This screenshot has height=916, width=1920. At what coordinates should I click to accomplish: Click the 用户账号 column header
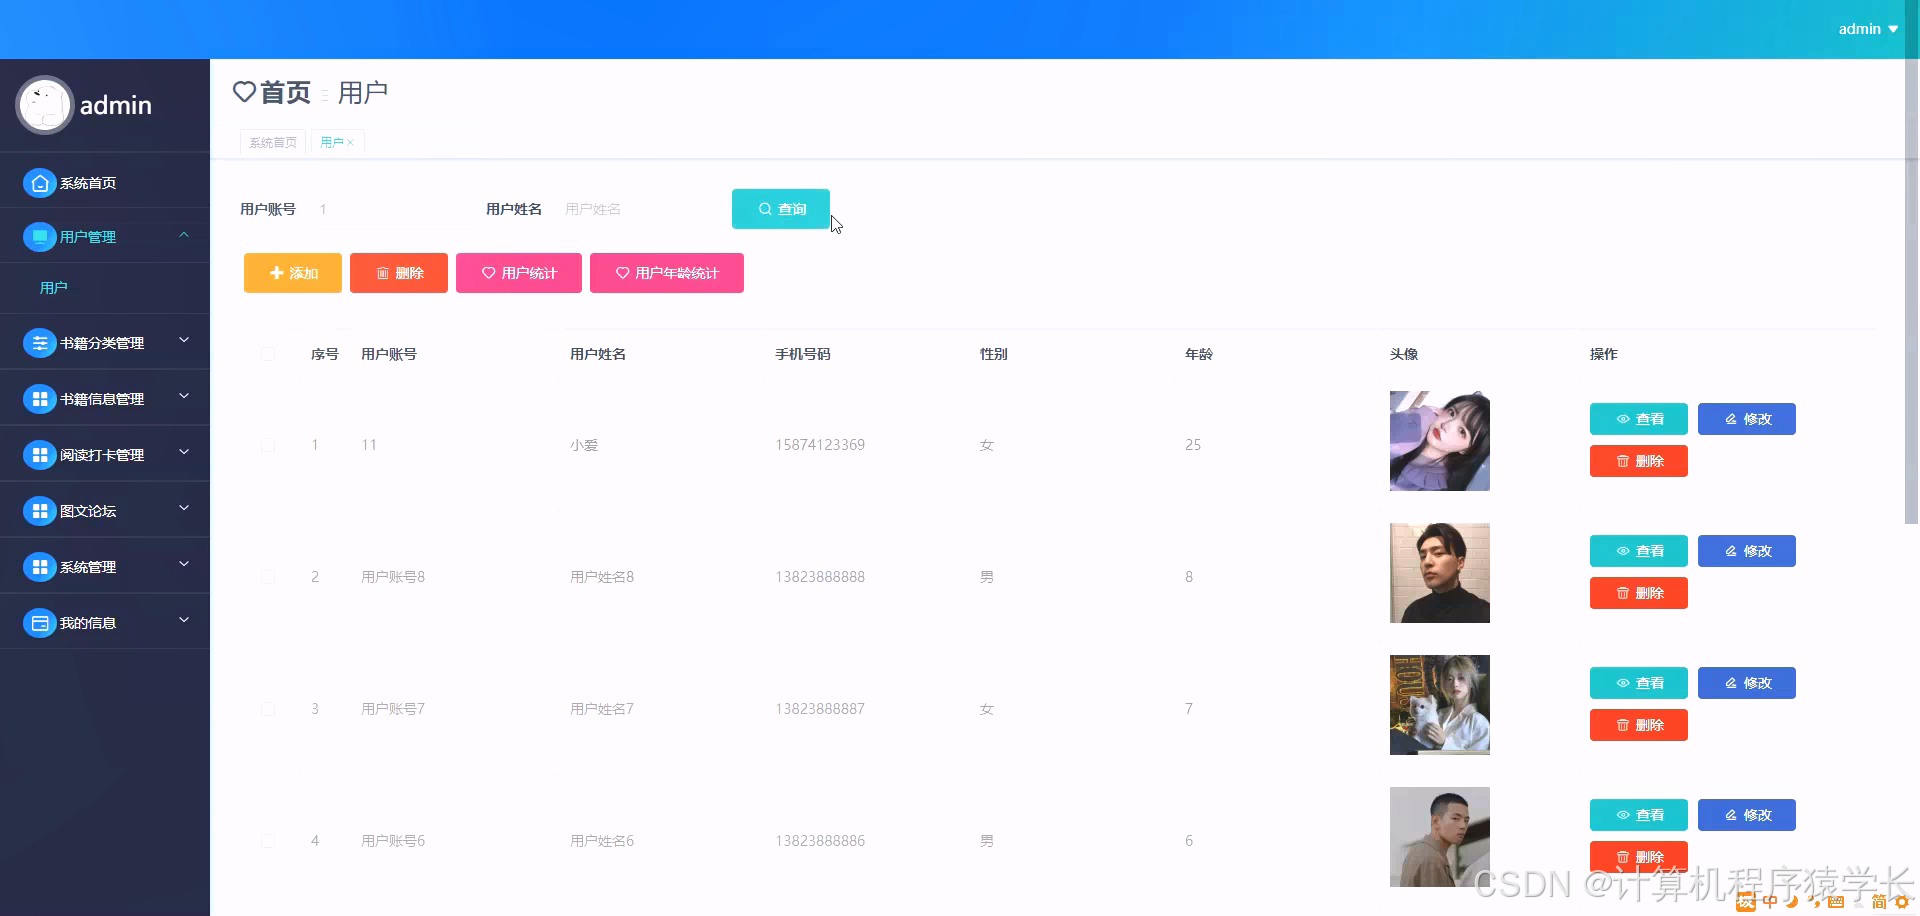point(389,354)
